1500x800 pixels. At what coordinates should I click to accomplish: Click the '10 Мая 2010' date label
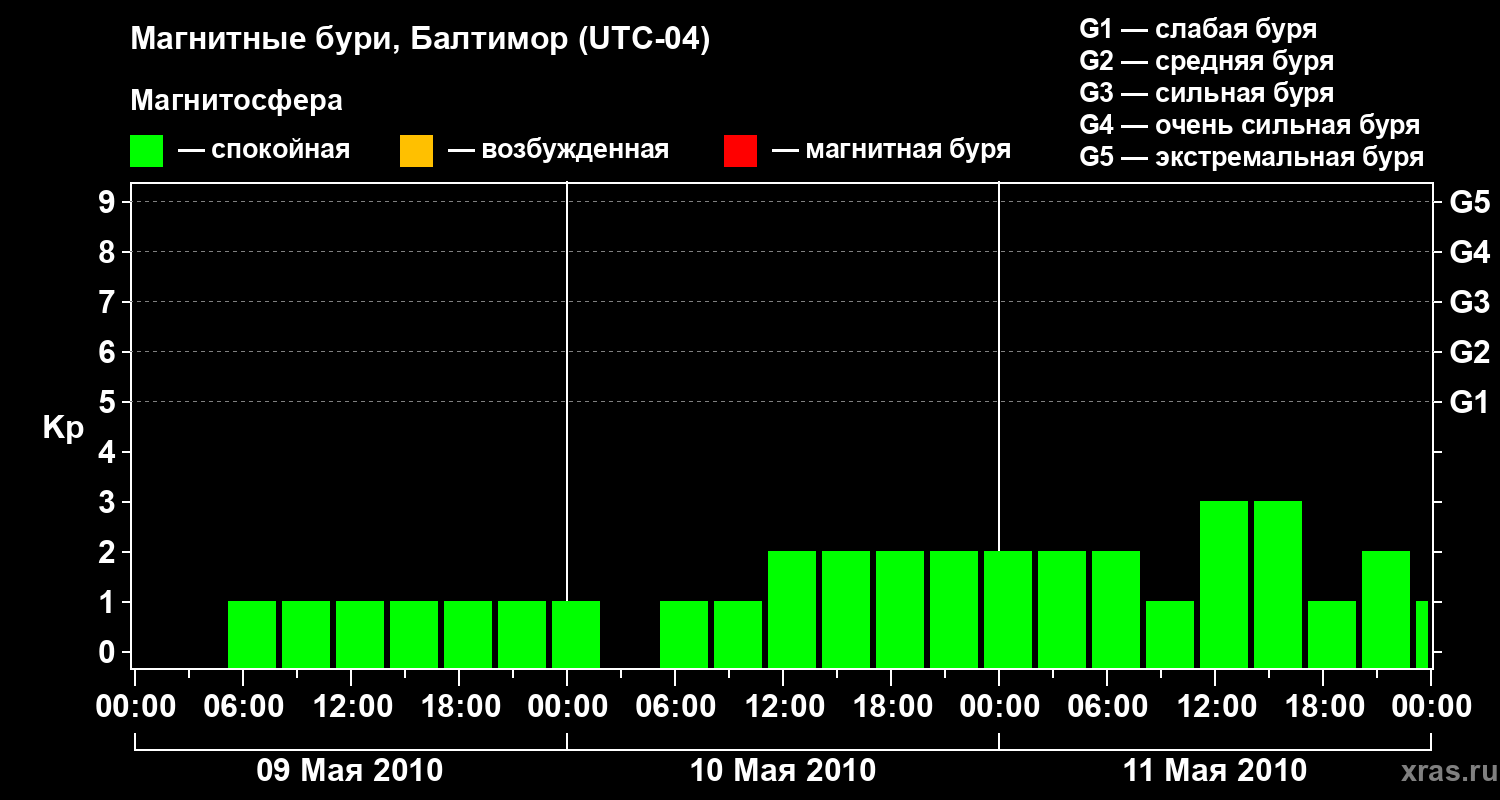tap(783, 771)
